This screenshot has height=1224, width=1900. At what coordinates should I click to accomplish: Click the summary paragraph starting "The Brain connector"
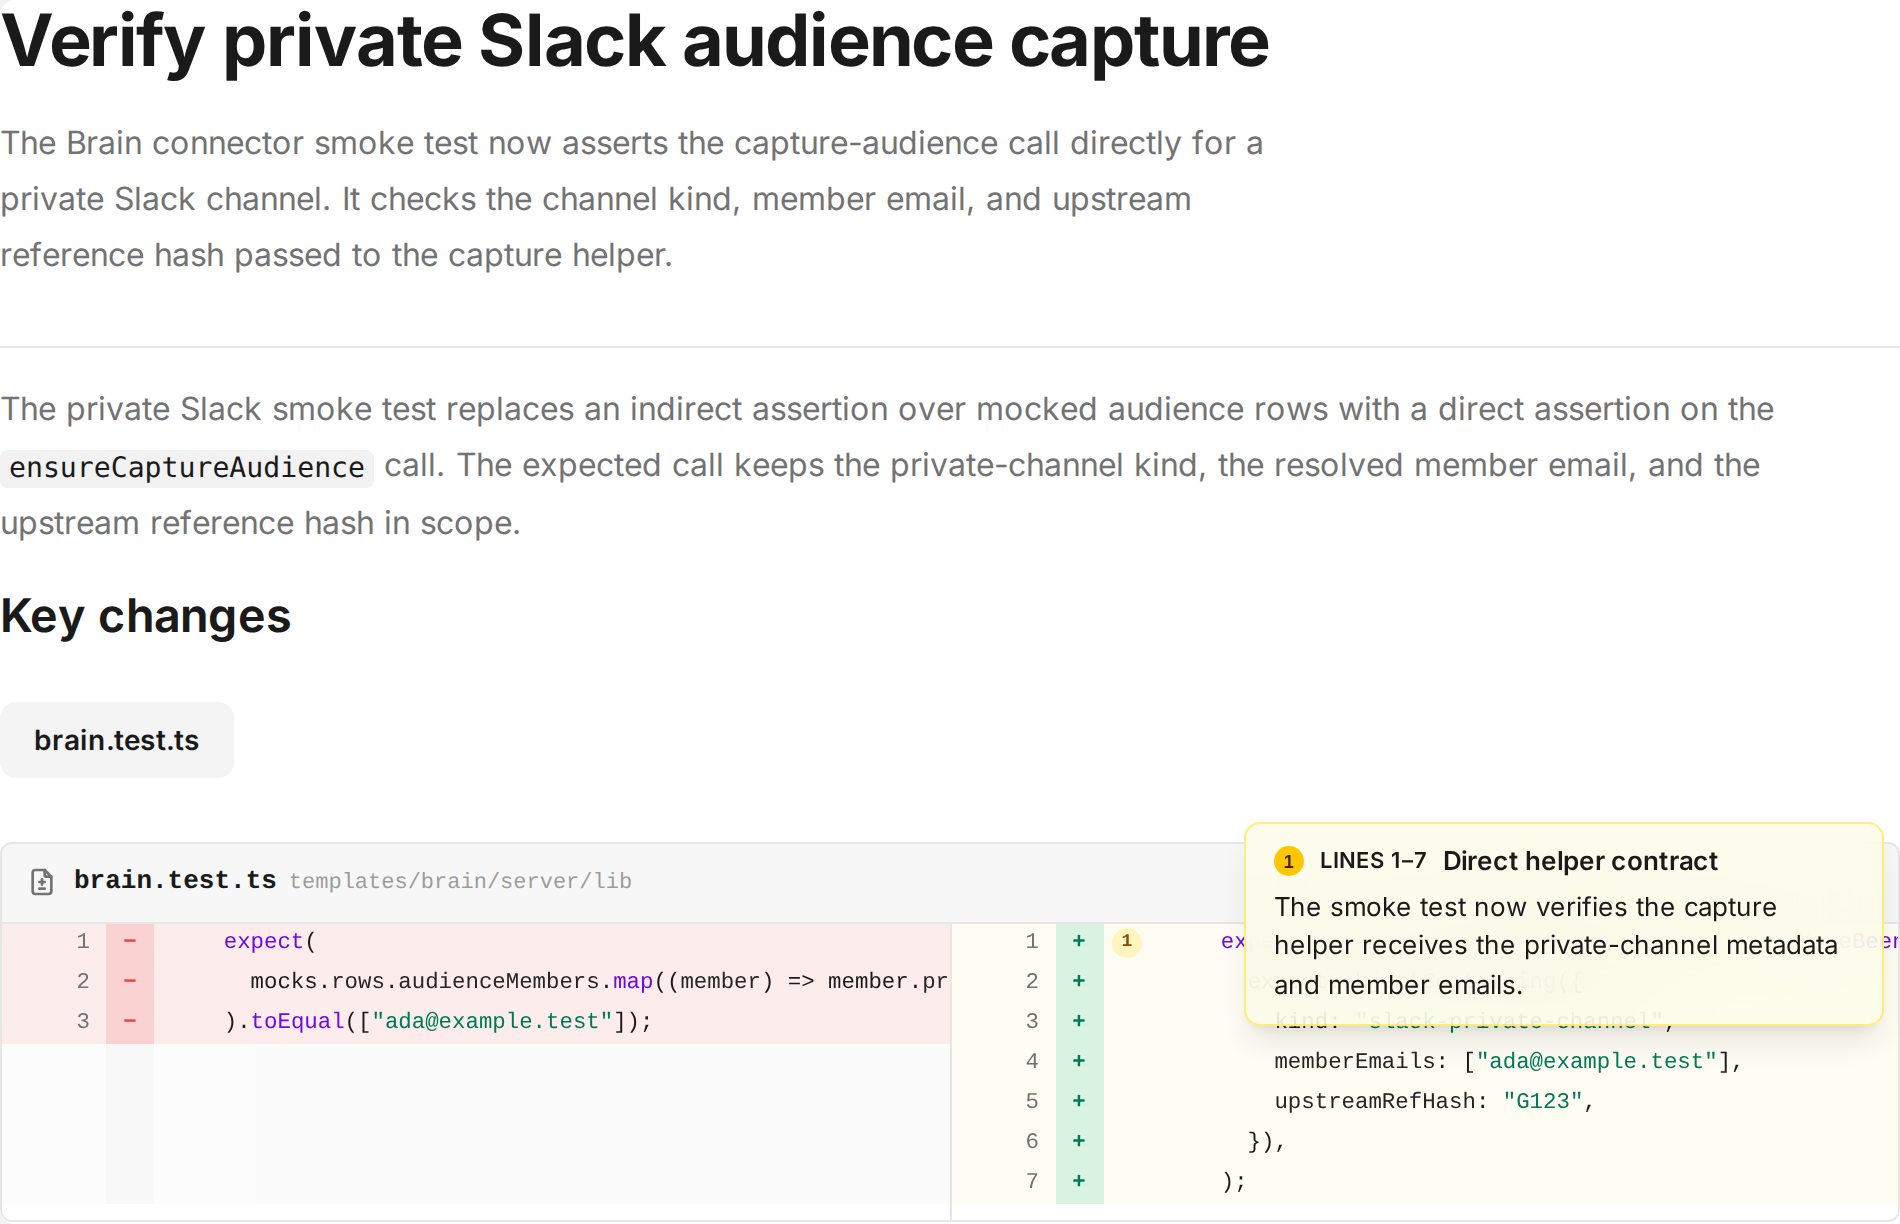click(632, 199)
